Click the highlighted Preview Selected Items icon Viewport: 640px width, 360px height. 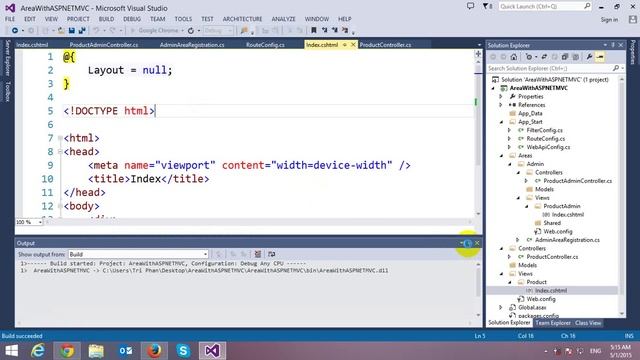coord(600,57)
